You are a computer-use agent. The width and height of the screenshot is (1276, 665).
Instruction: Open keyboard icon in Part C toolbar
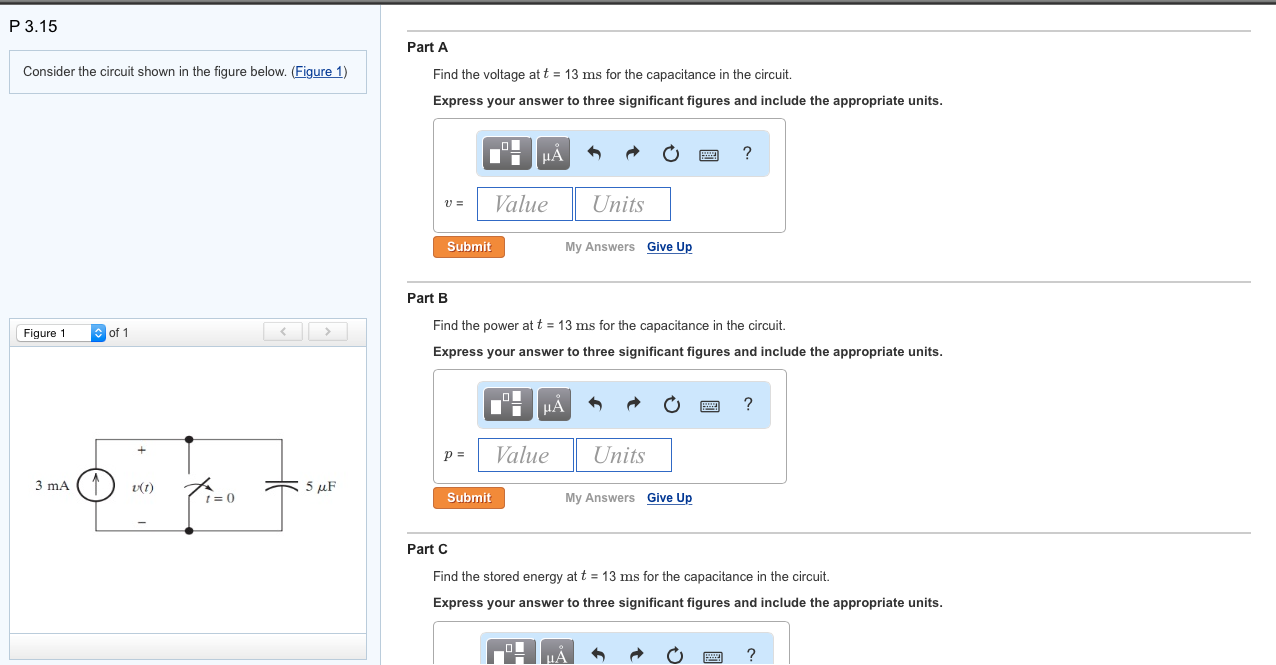pyautogui.click(x=712, y=656)
